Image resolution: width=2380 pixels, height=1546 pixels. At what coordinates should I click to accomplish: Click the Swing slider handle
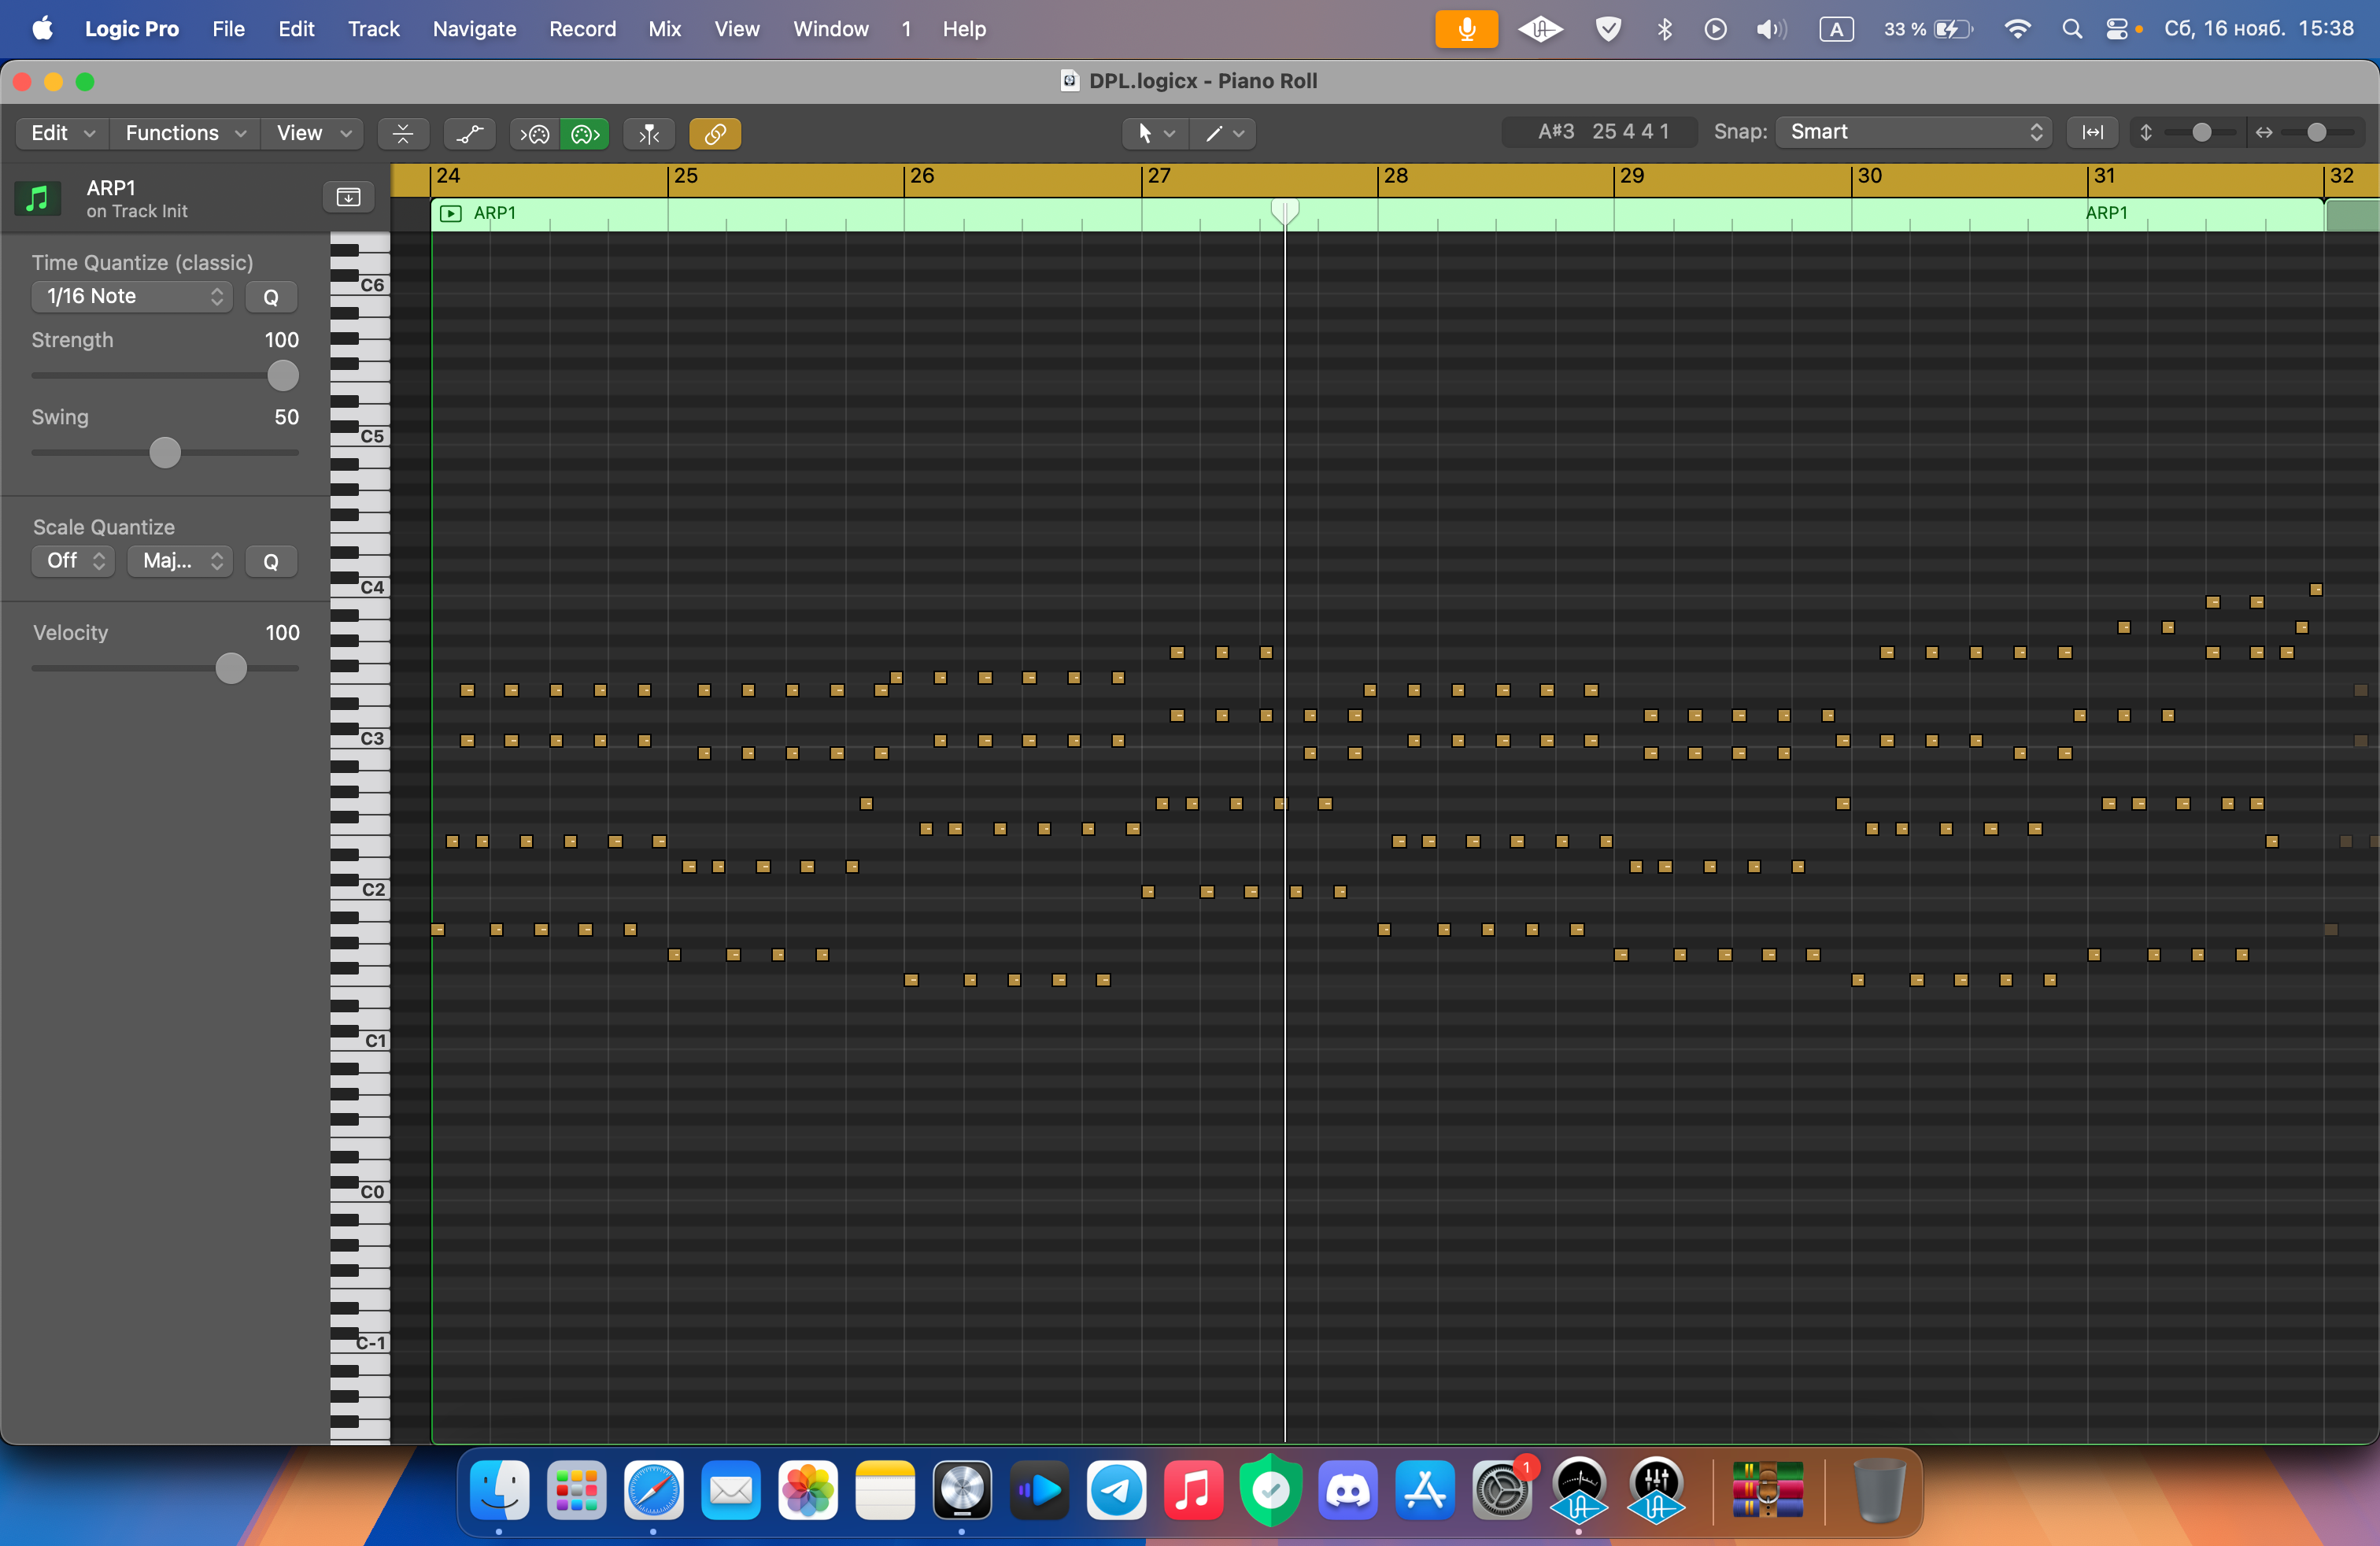tap(165, 453)
